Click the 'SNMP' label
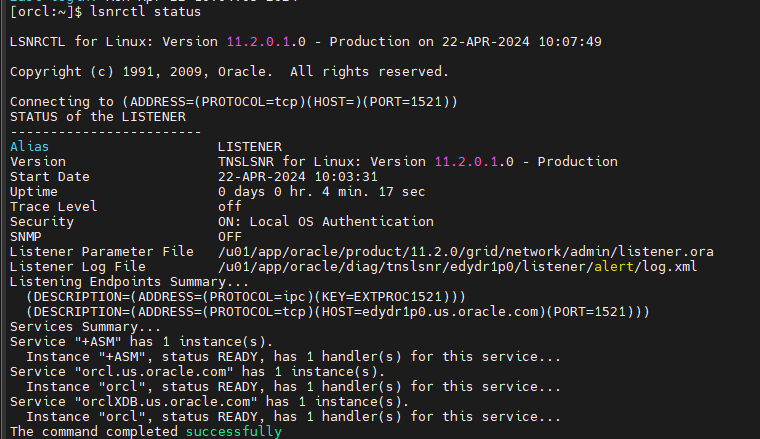760x439 pixels. pos(26,237)
